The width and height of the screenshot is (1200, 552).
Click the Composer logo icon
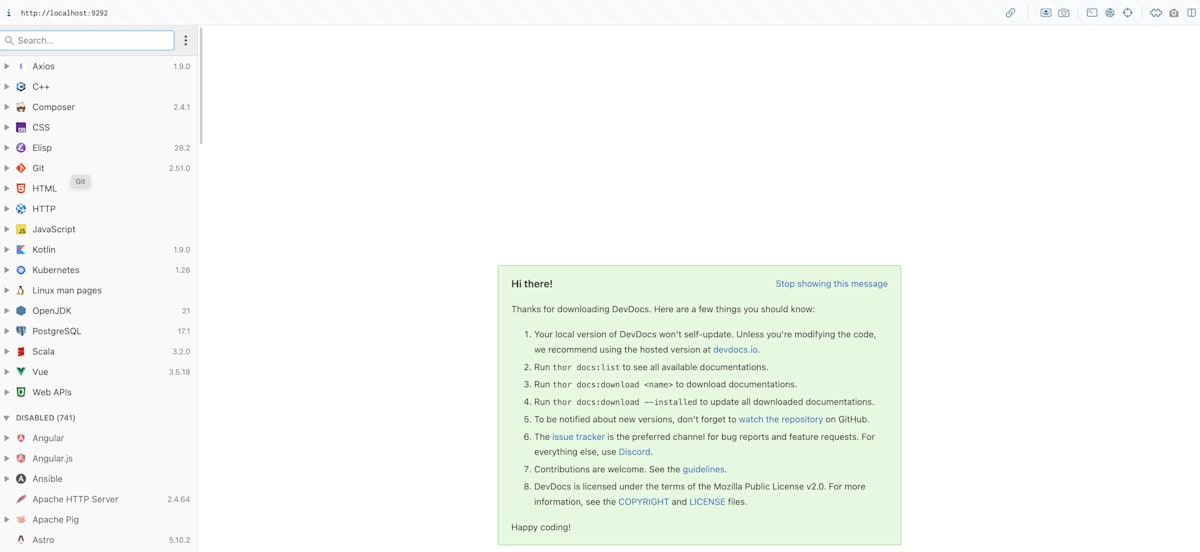(x=21, y=107)
